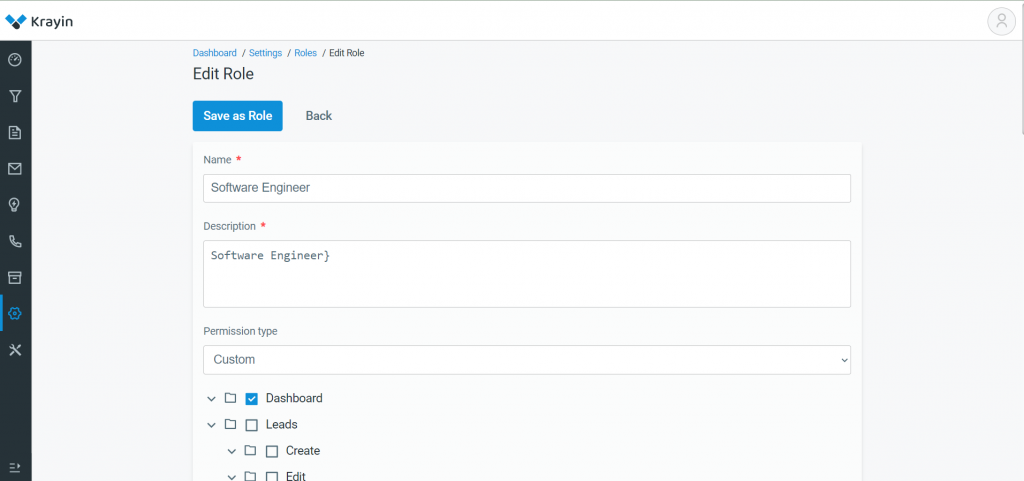Collapse the Dashboard tree chevron
The image size is (1024, 481).
211,399
